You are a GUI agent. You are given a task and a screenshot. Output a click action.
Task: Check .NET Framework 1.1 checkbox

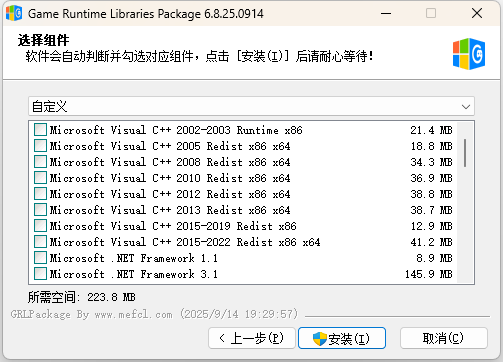[40, 257]
